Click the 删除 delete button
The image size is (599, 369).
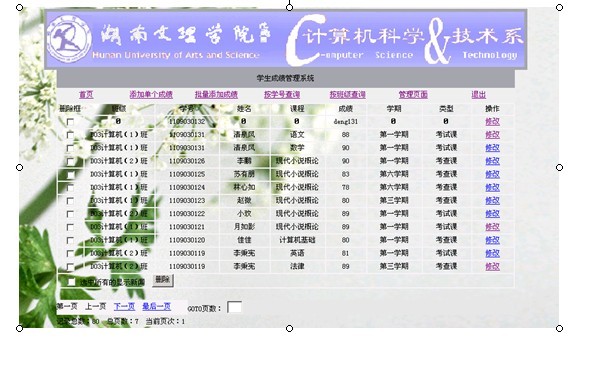coord(163,280)
